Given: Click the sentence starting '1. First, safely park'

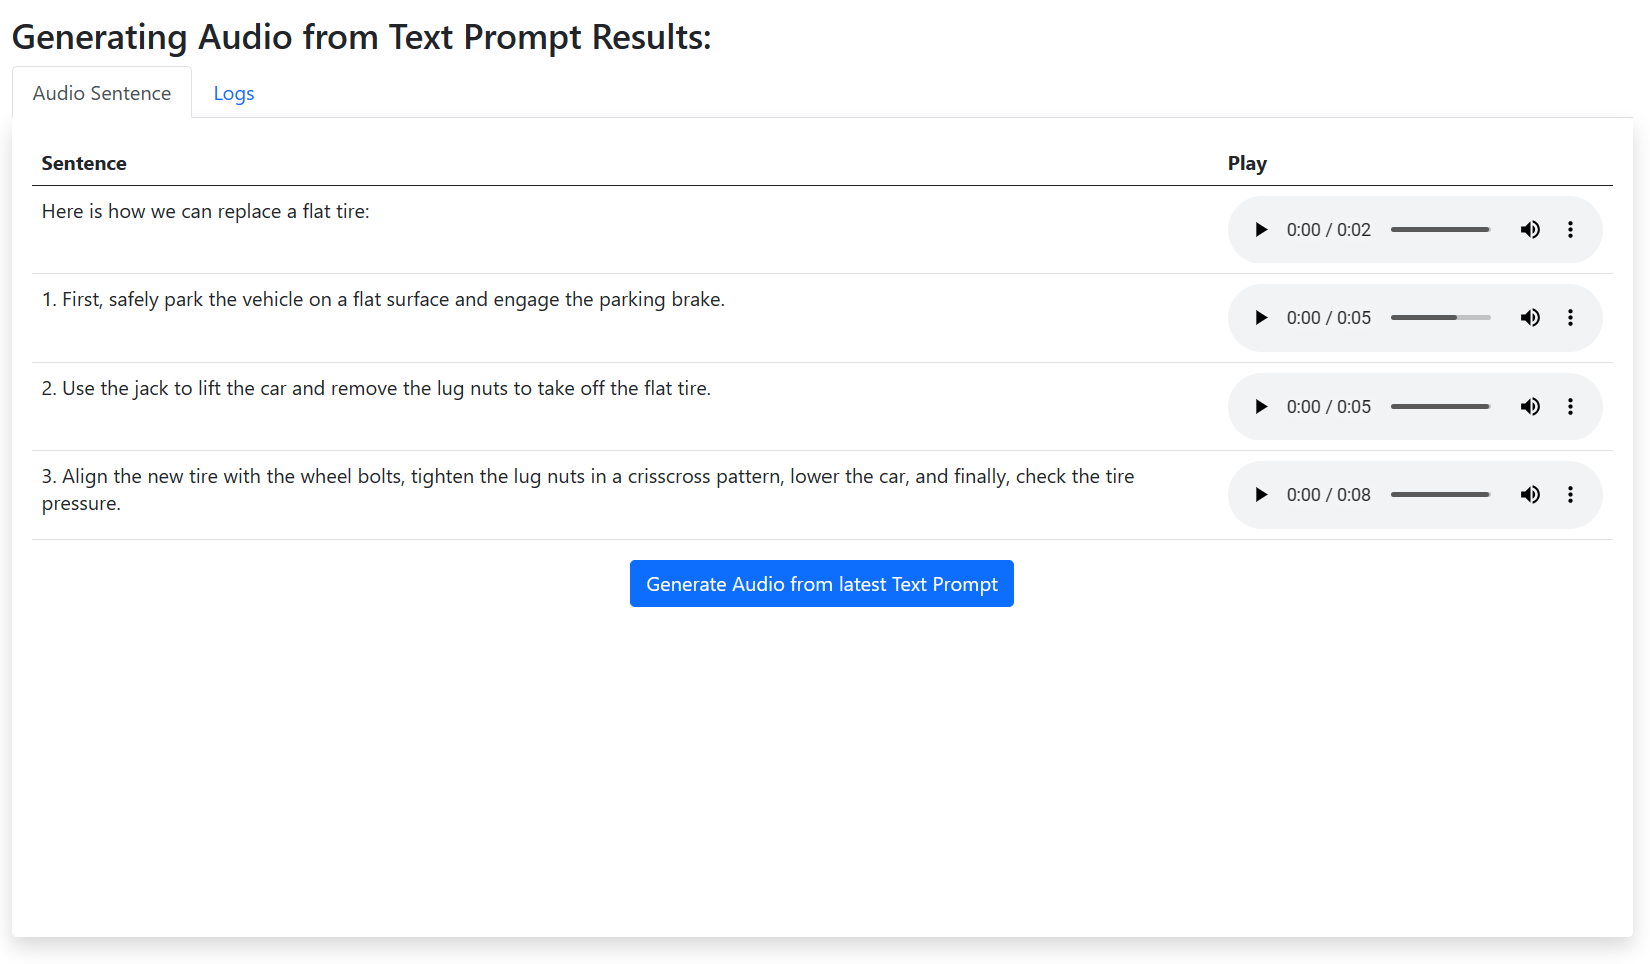Looking at the screenshot, I should click(383, 300).
